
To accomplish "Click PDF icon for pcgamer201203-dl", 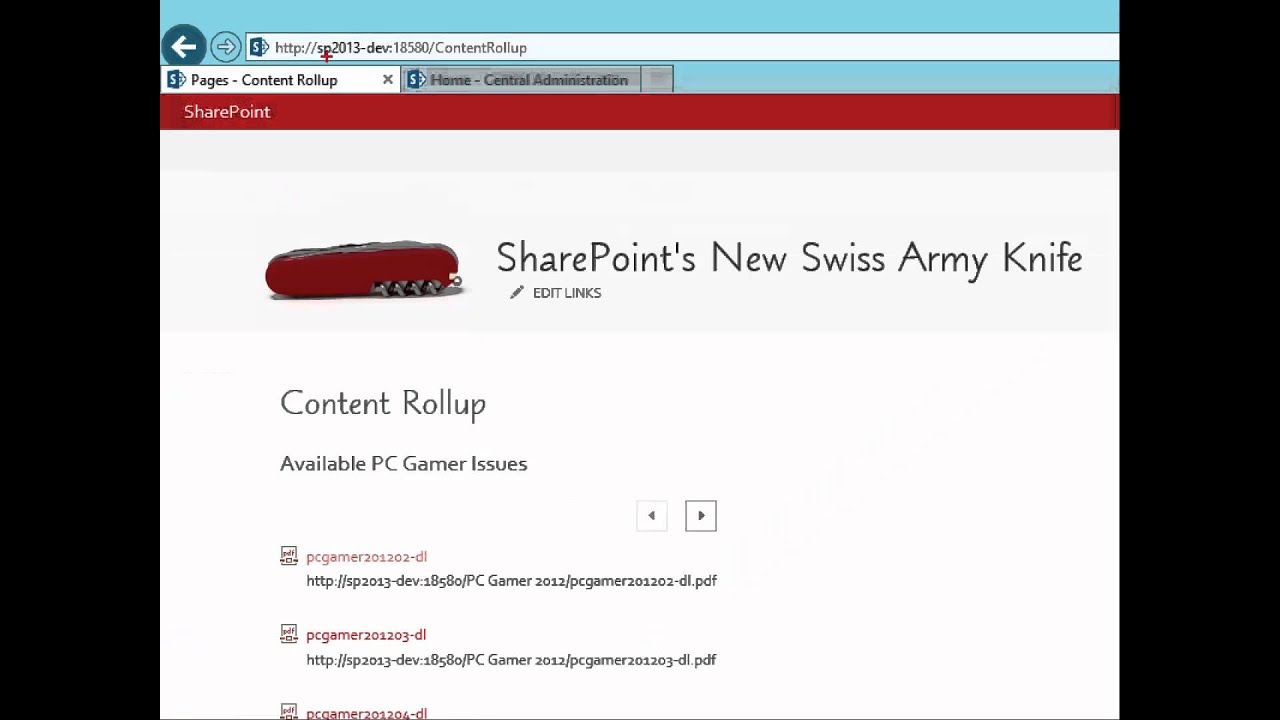I will coord(289,633).
